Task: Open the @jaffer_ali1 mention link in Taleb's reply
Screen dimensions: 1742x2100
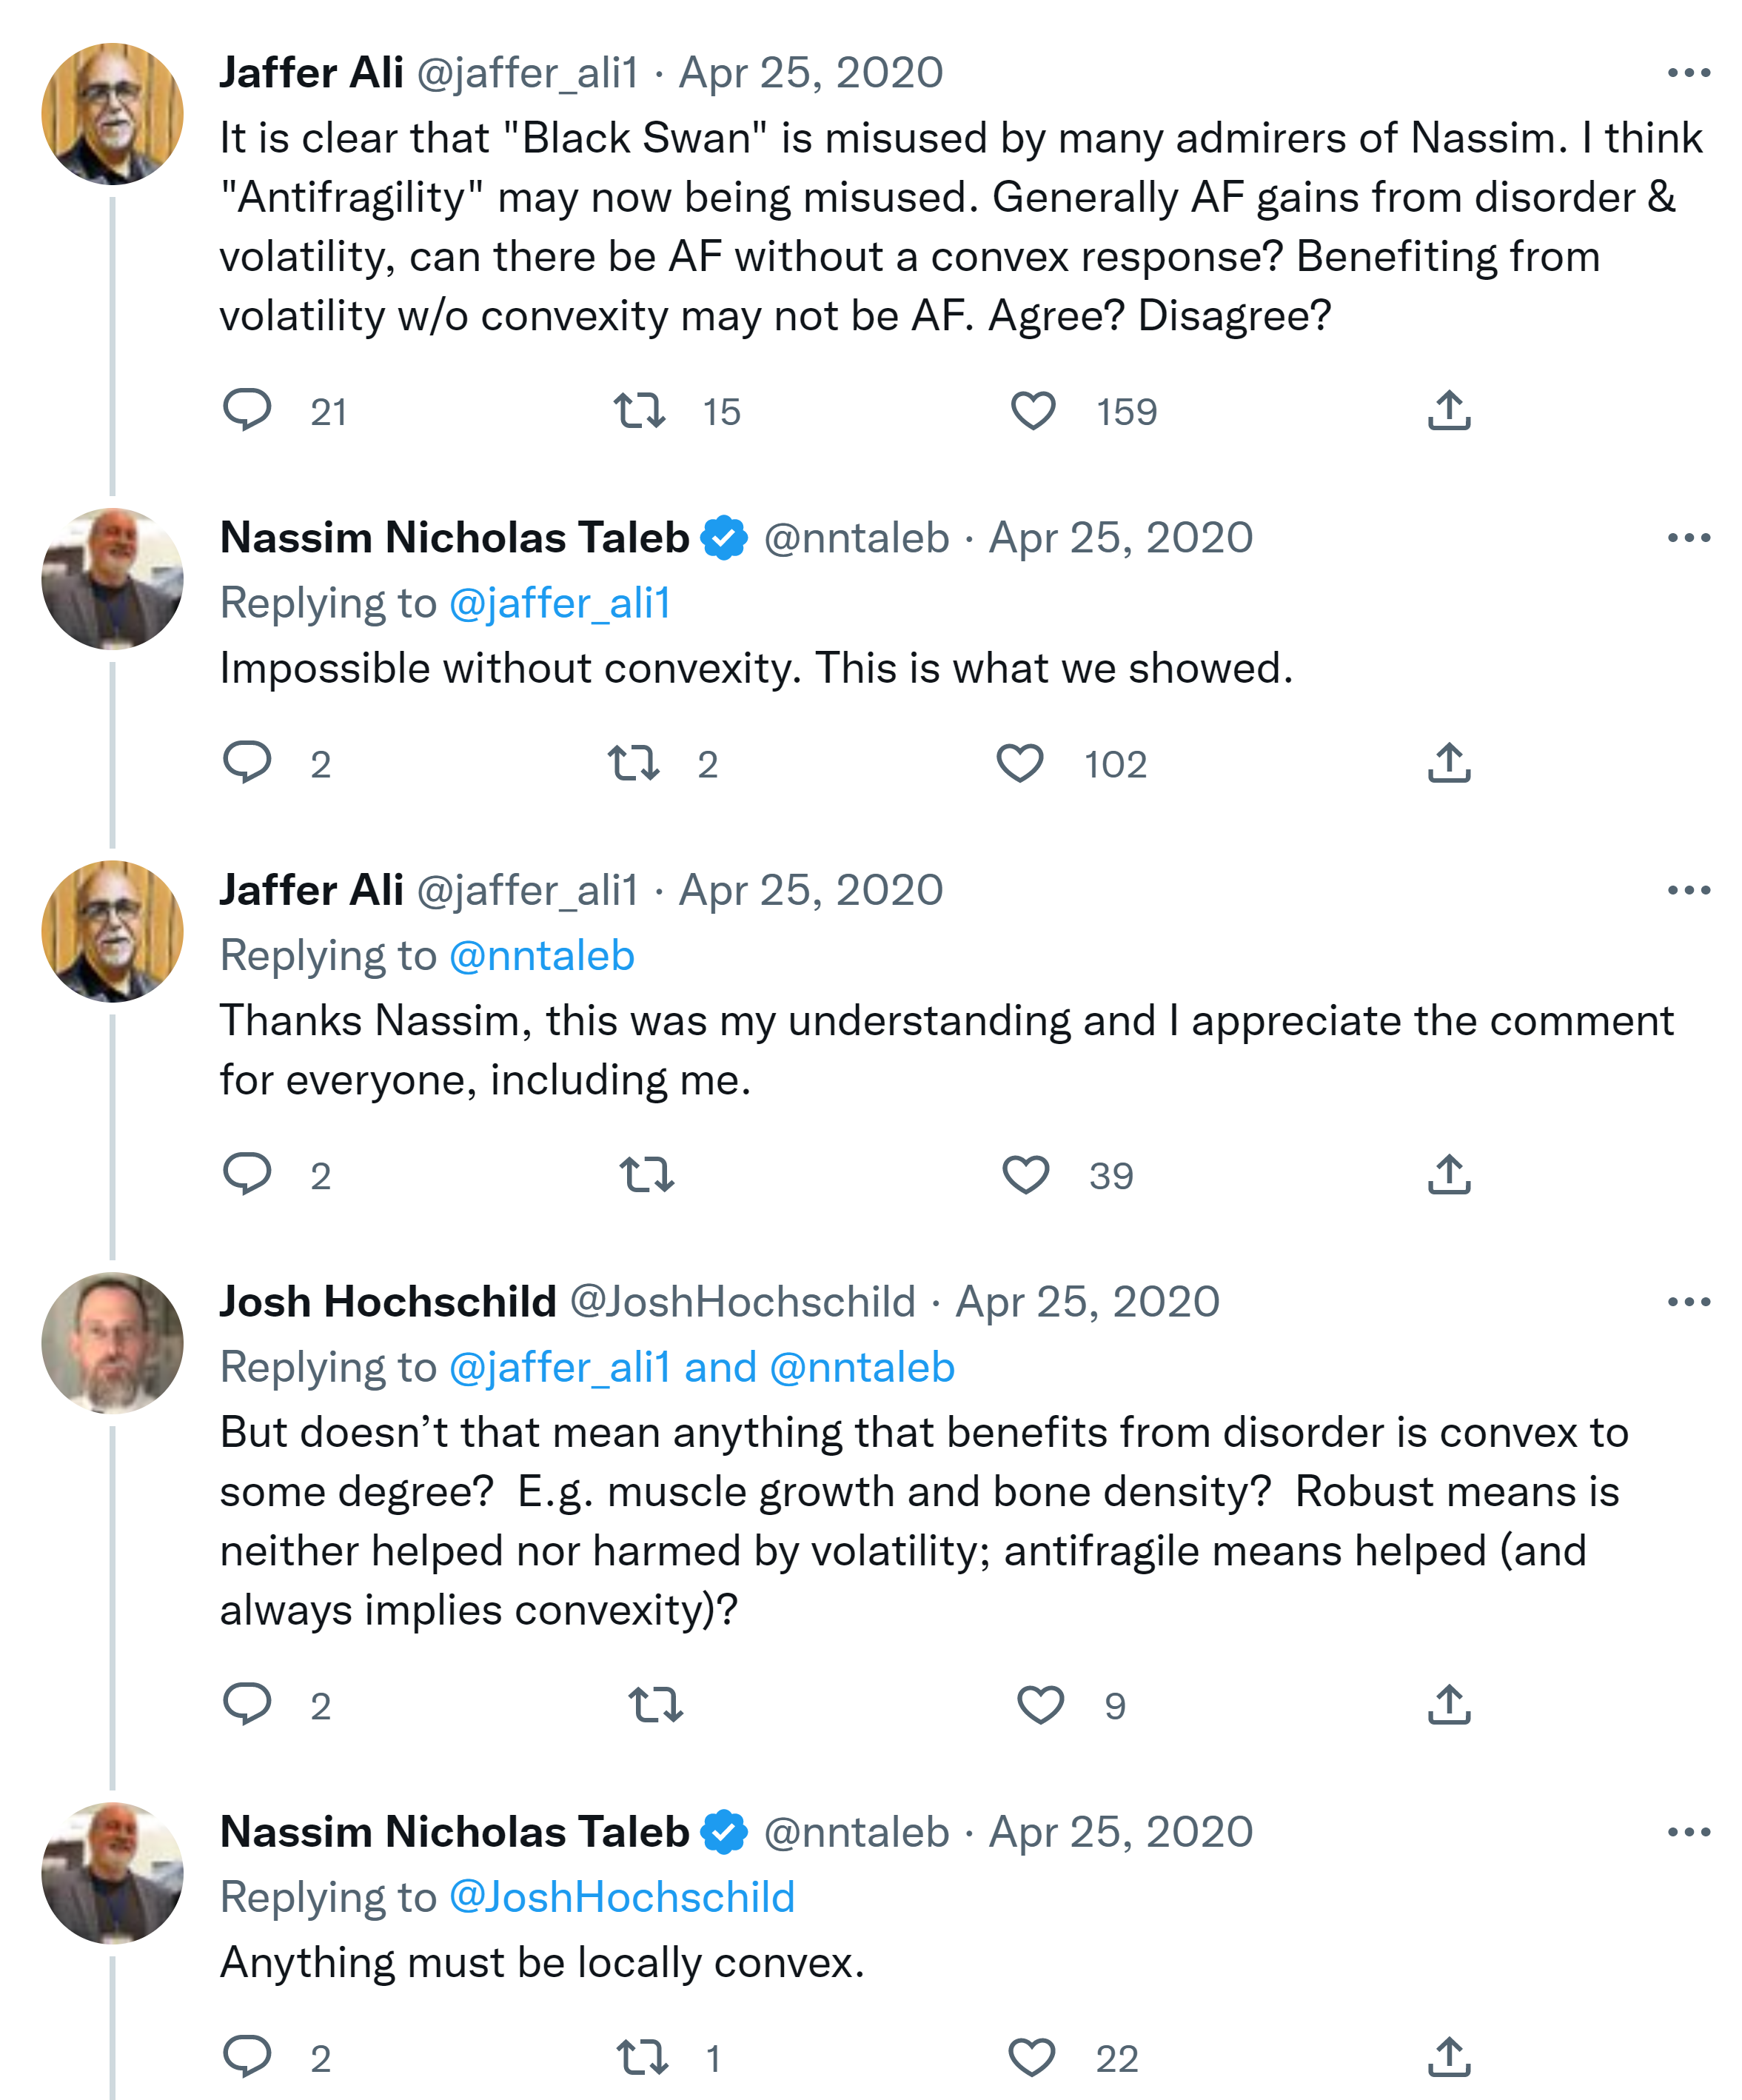Action: (560, 603)
